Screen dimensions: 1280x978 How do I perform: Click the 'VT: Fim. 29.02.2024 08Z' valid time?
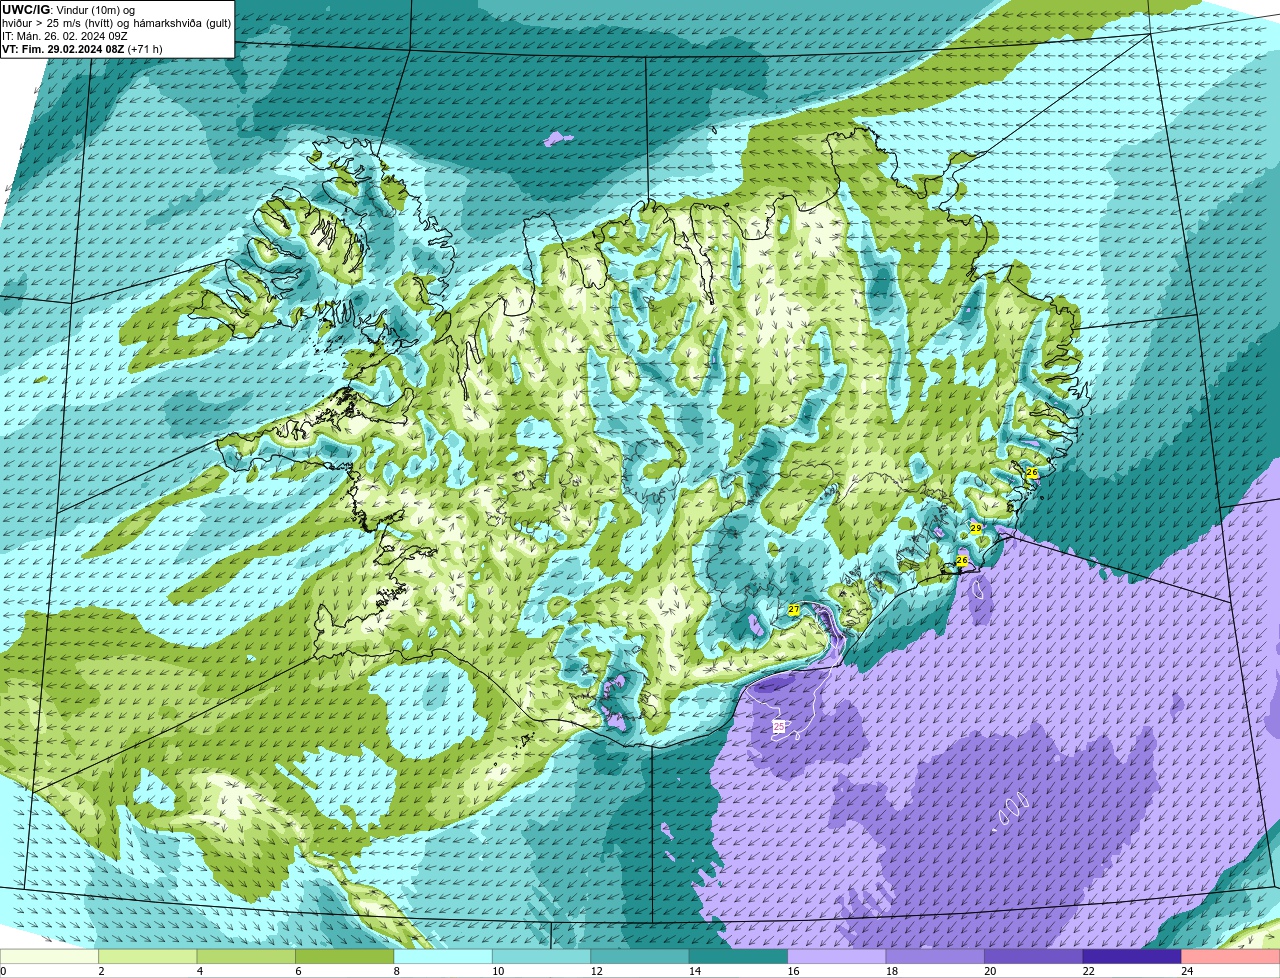click(x=63, y=49)
